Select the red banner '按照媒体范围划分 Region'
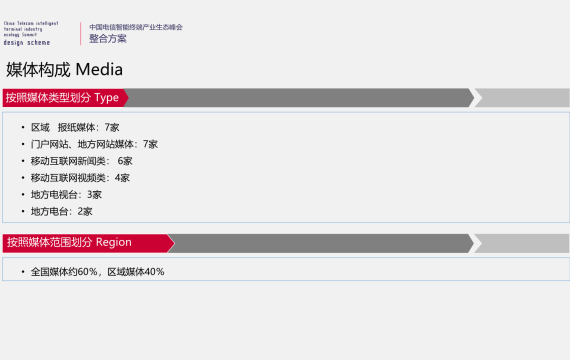Image resolution: width=570 pixels, height=360 pixels. [89, 243]
